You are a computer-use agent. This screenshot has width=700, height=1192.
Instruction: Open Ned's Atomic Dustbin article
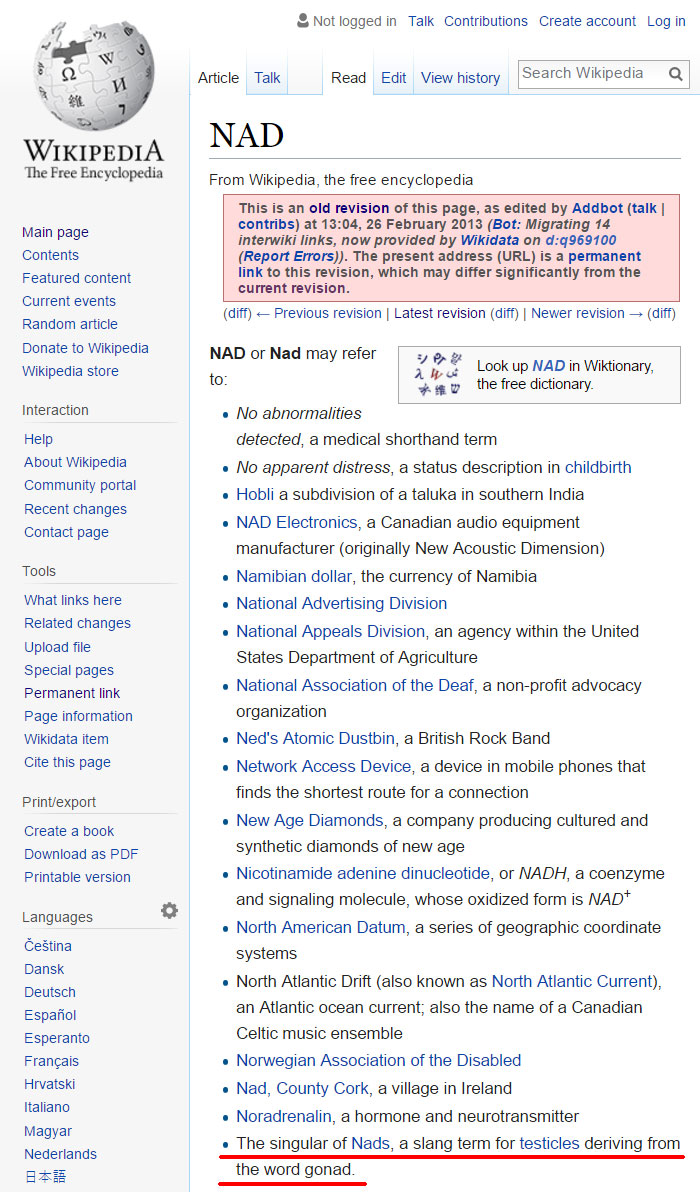click(315, 738)
